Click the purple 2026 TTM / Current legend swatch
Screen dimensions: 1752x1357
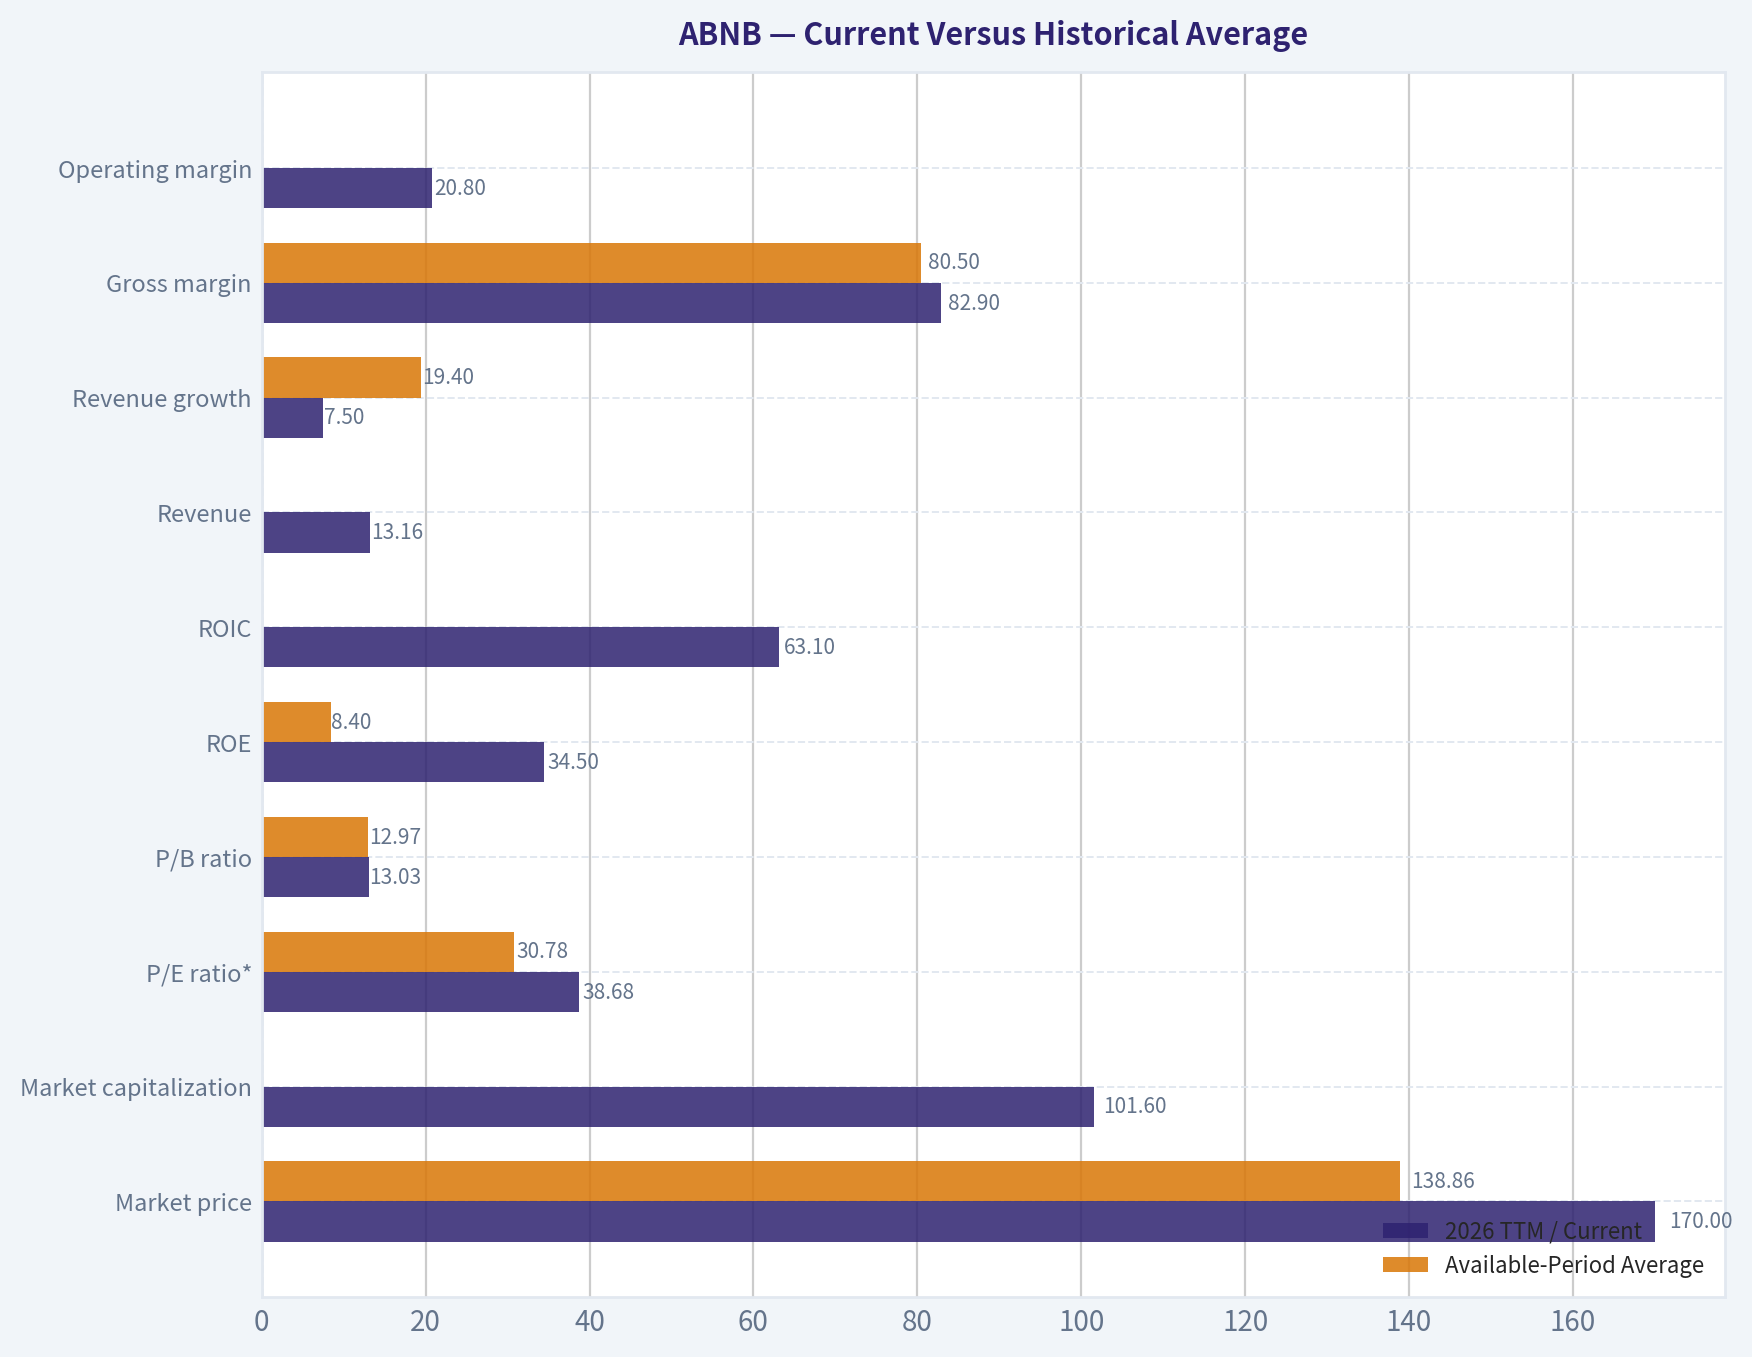point(1405,1231)
